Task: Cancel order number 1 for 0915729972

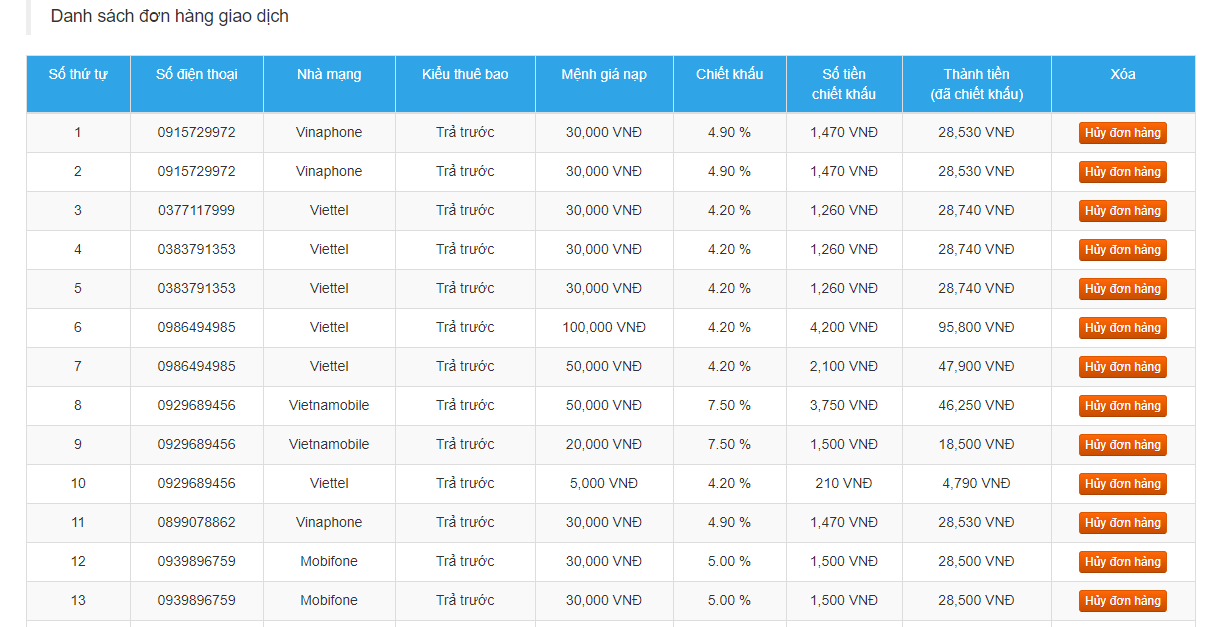Action: [x=1122, y=133]
